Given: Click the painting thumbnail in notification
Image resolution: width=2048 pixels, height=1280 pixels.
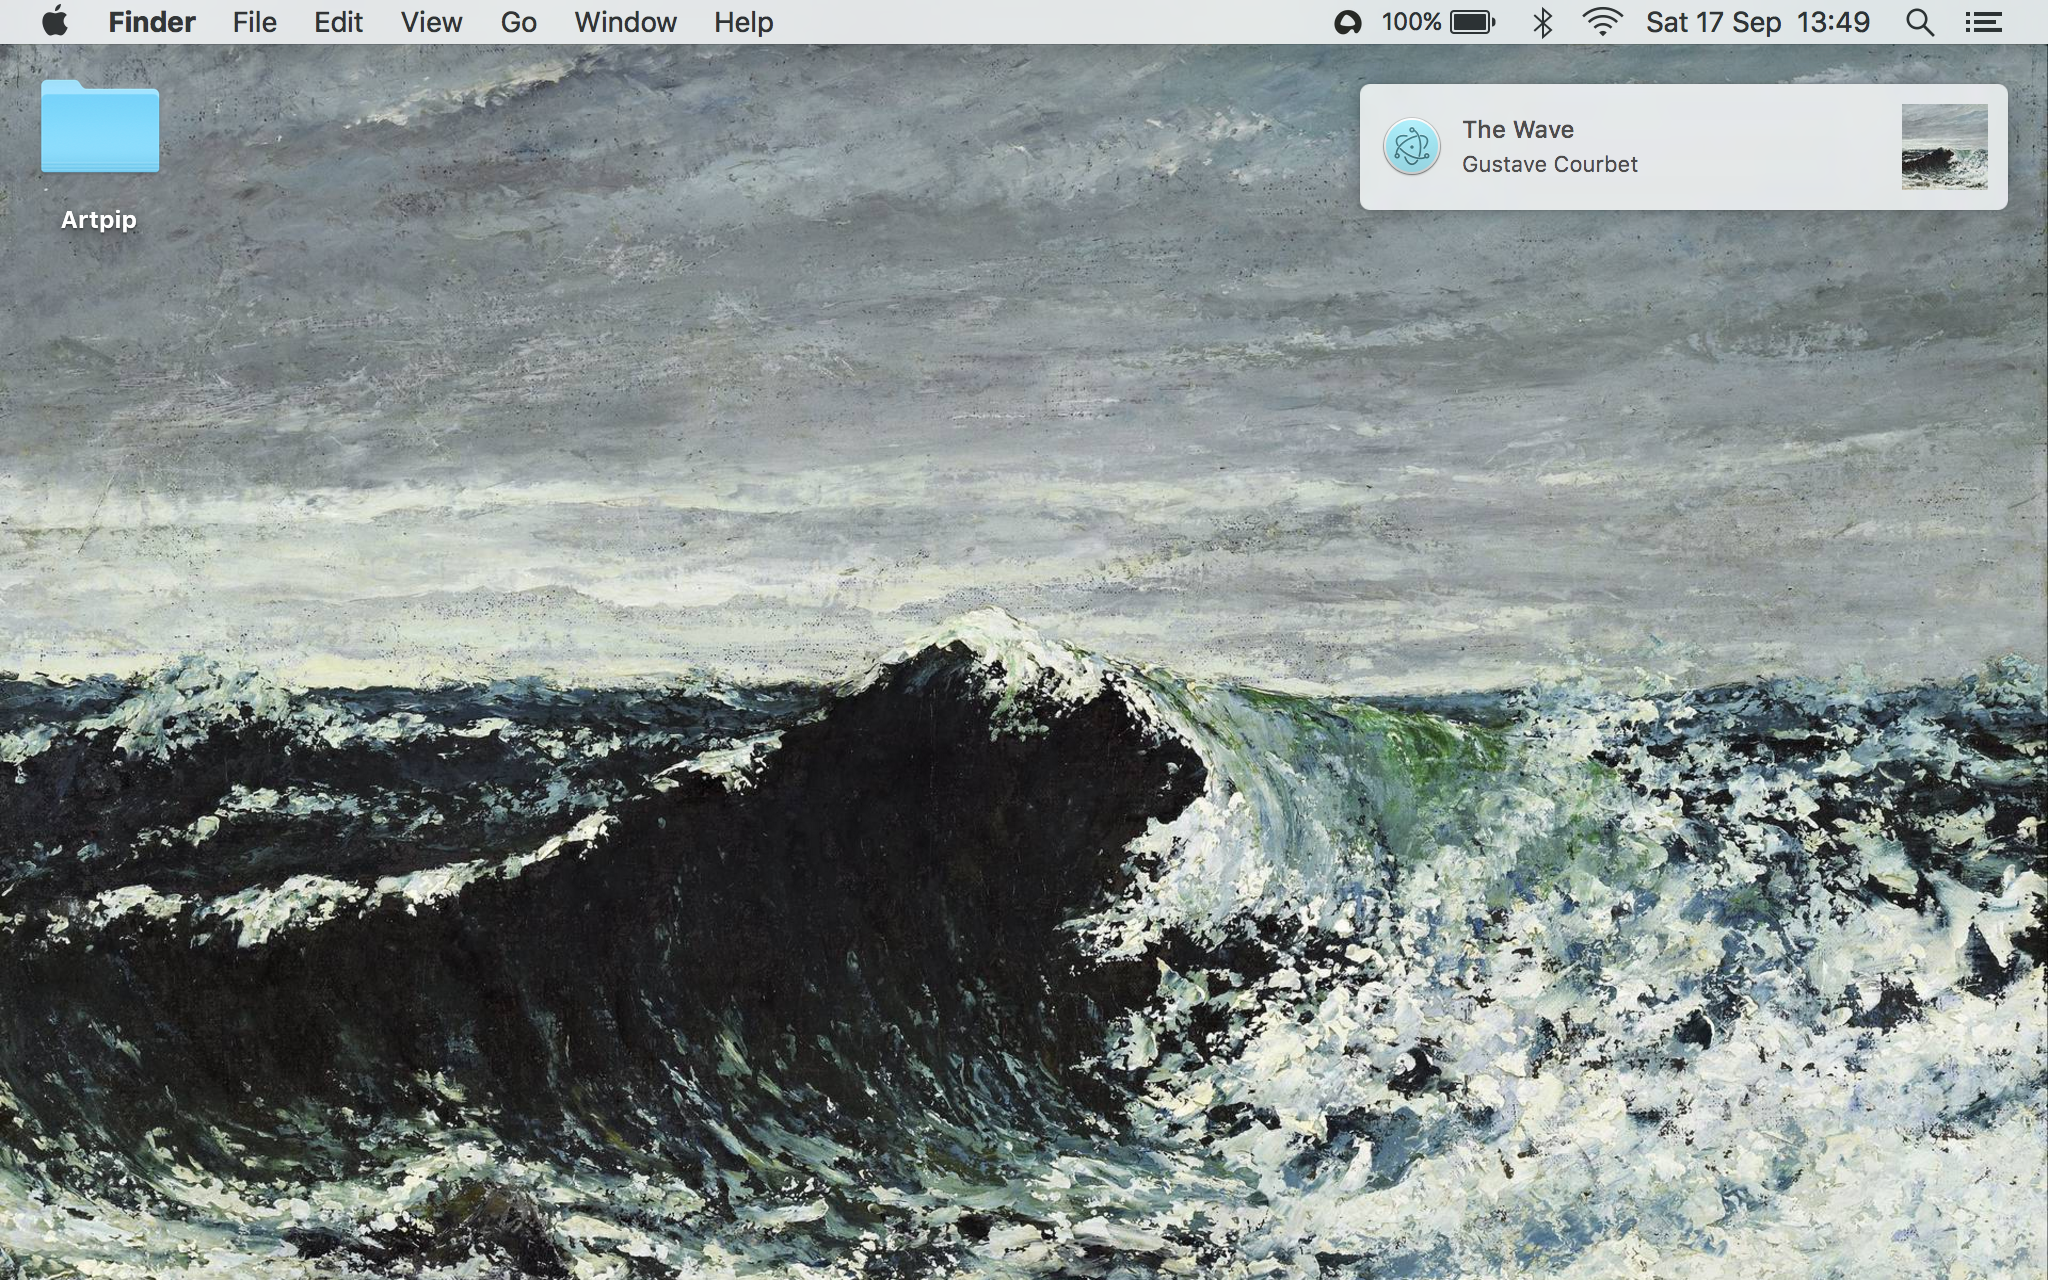Looking at the screenshot, I should click(1943, 147).
